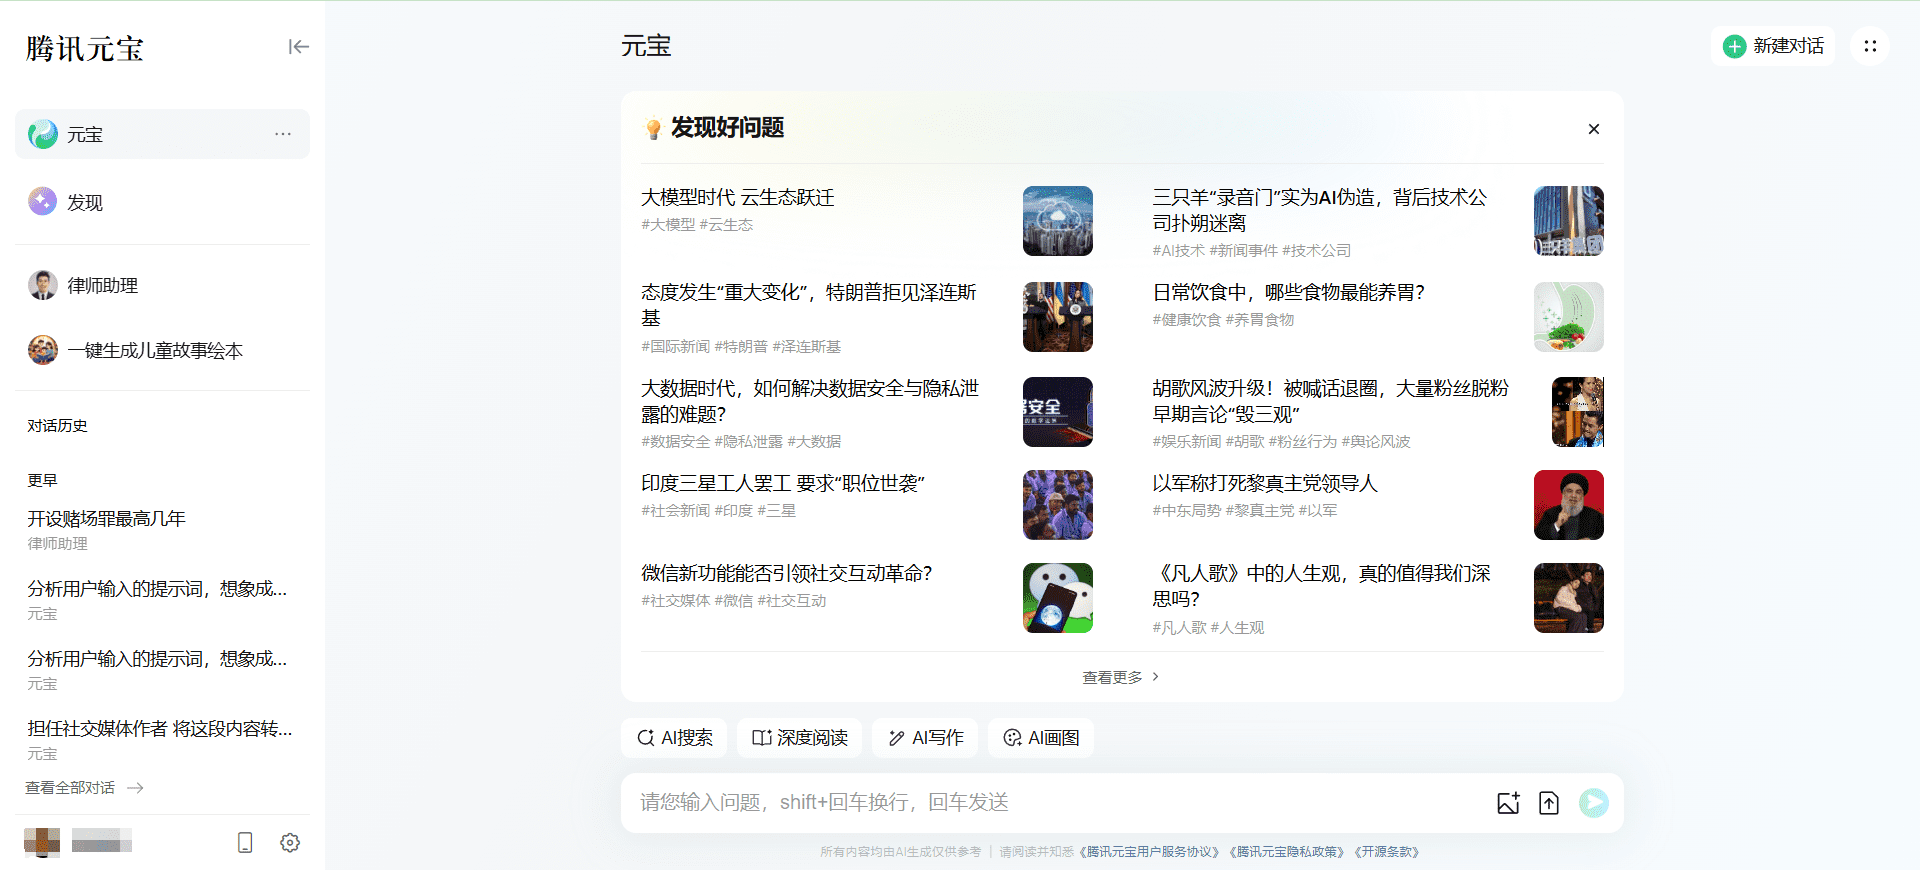Start a new chat with 新建对话
The width and height of the screenshot is (1920, 870).
1773,46
